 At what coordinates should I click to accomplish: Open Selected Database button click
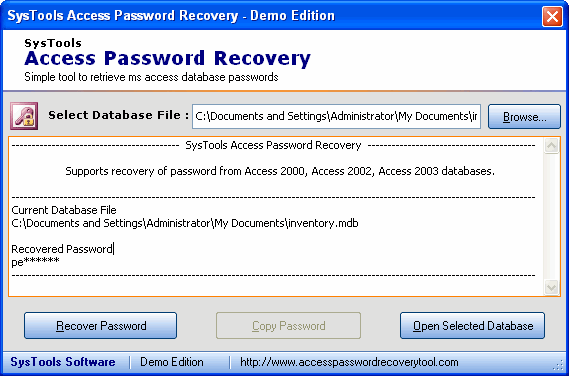[x=472, y=326]
